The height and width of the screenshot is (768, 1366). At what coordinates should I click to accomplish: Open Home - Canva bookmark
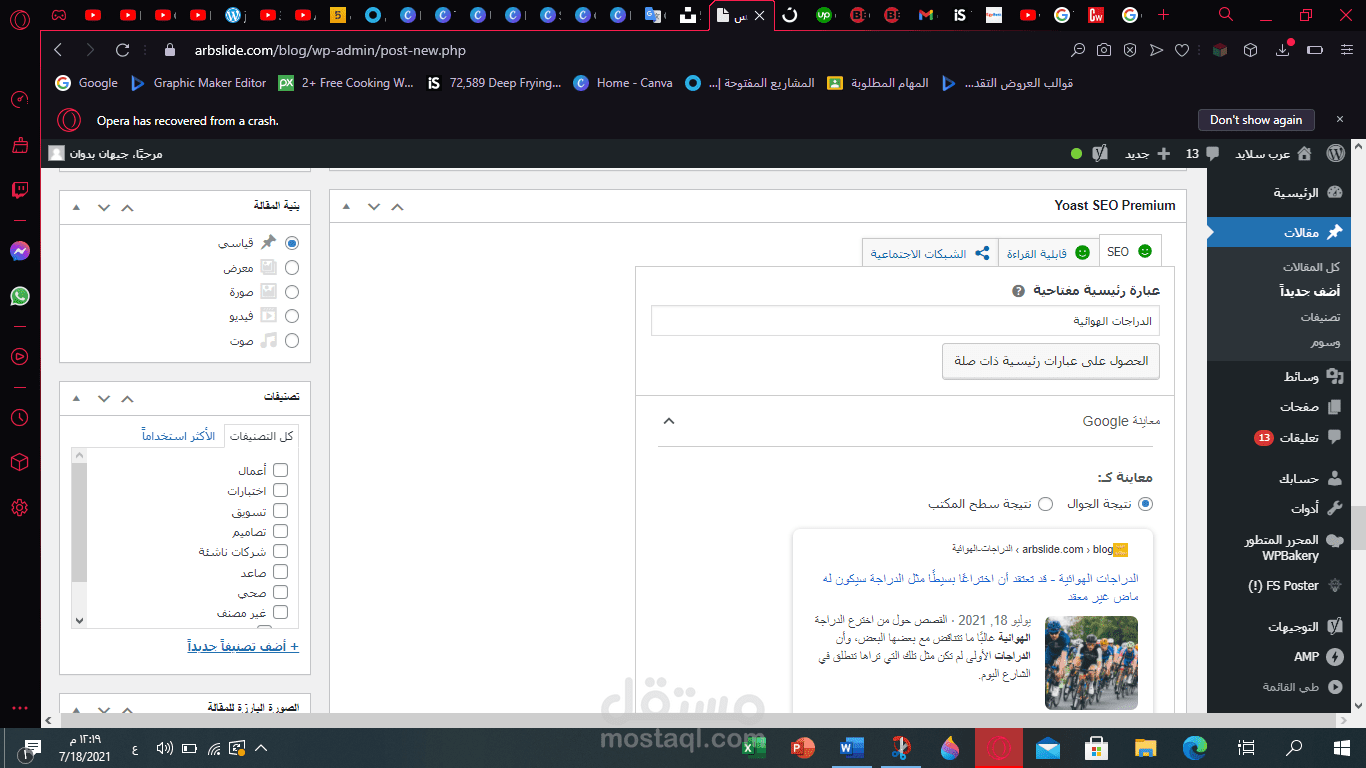pyautogui.click(x=623, y=83)
